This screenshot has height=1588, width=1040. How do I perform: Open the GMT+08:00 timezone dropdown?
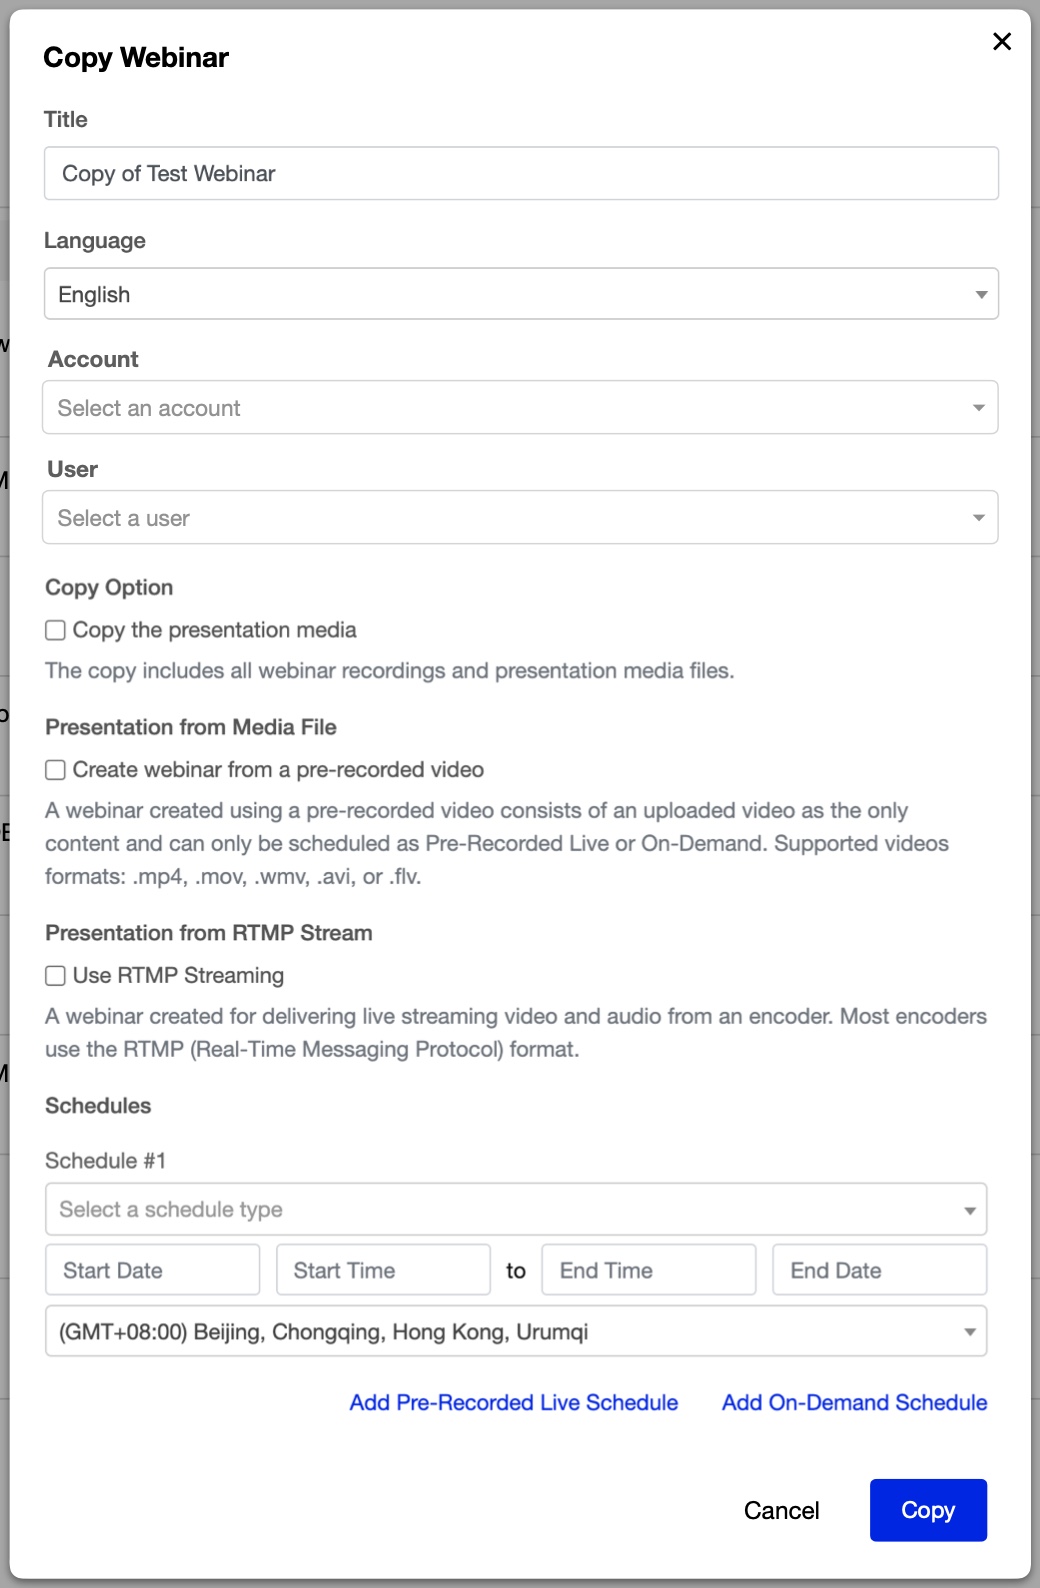pyautogui.click(x=516, y=1332)
